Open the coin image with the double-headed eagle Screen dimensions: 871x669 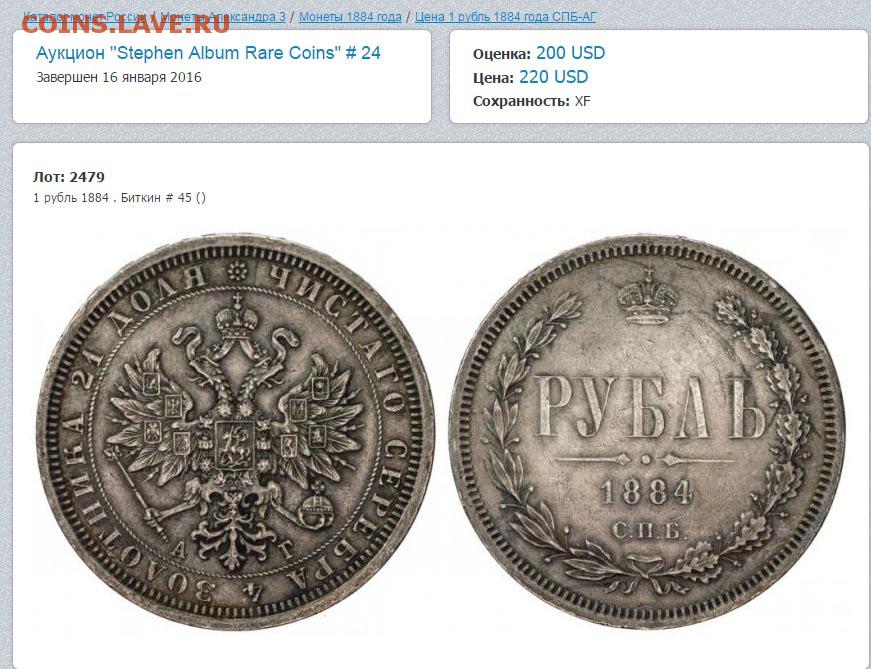[x=235, y=432]
